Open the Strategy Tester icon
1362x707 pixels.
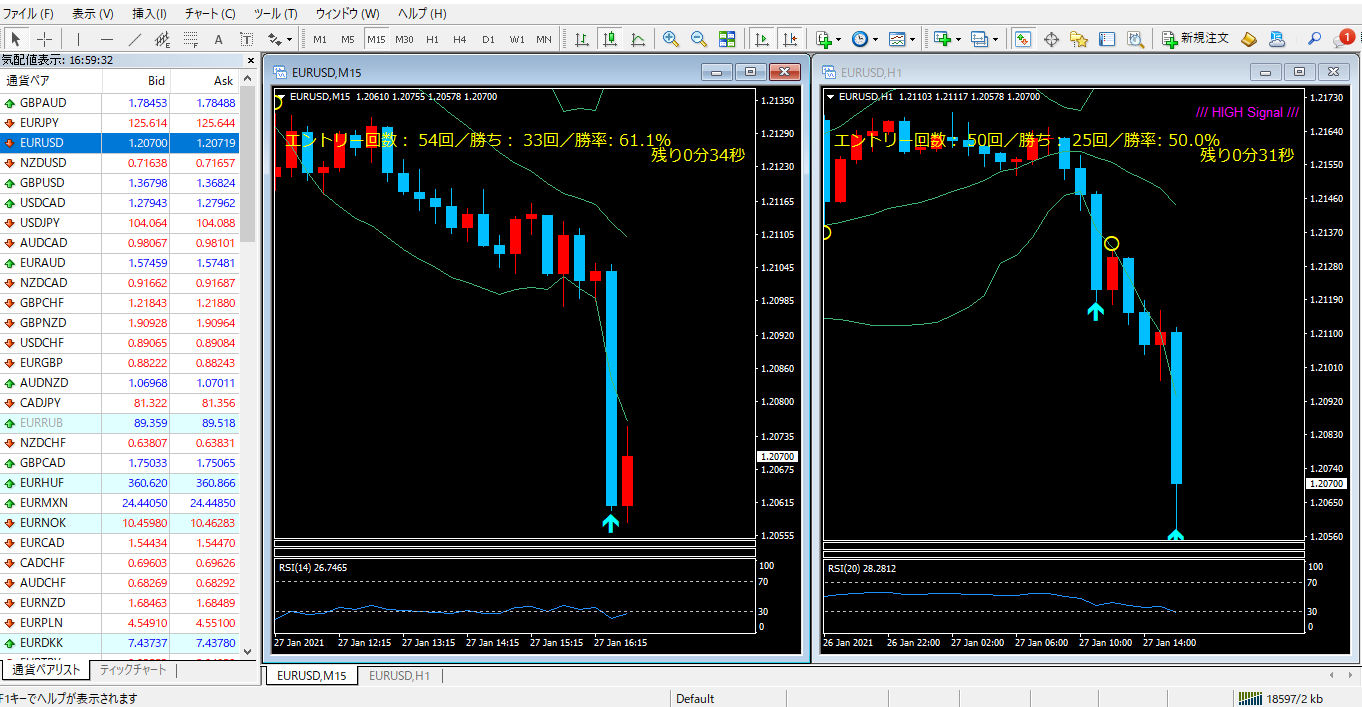[x=1135, y=39]
